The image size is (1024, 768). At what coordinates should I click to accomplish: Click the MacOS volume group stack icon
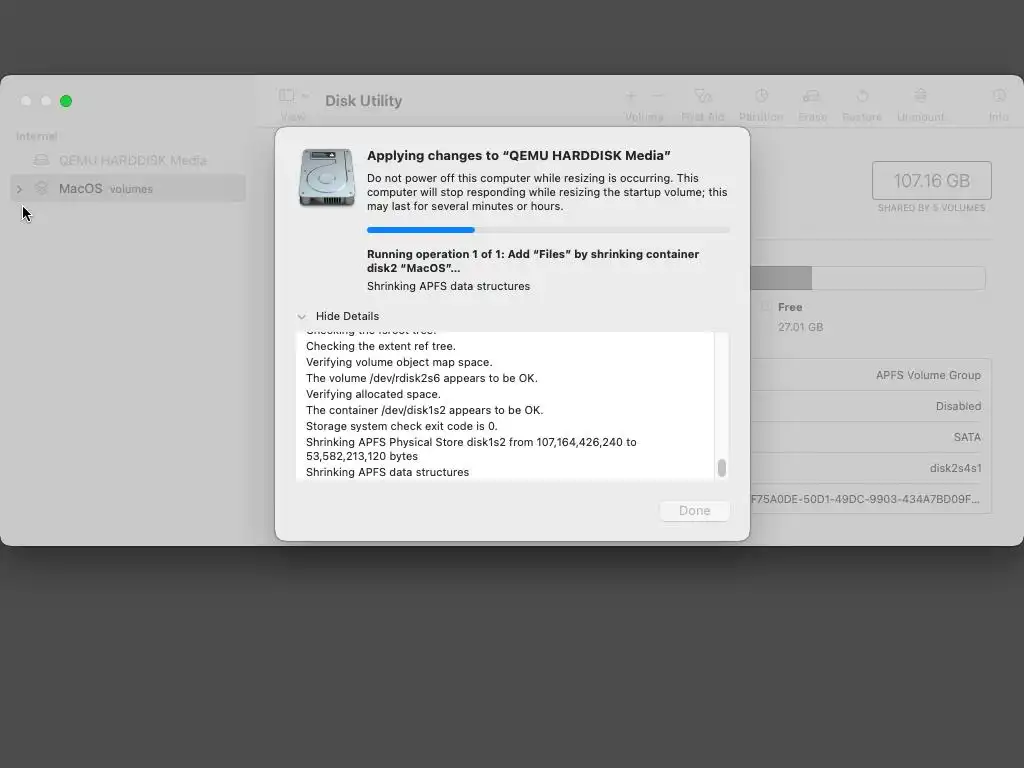pos(41,188)
